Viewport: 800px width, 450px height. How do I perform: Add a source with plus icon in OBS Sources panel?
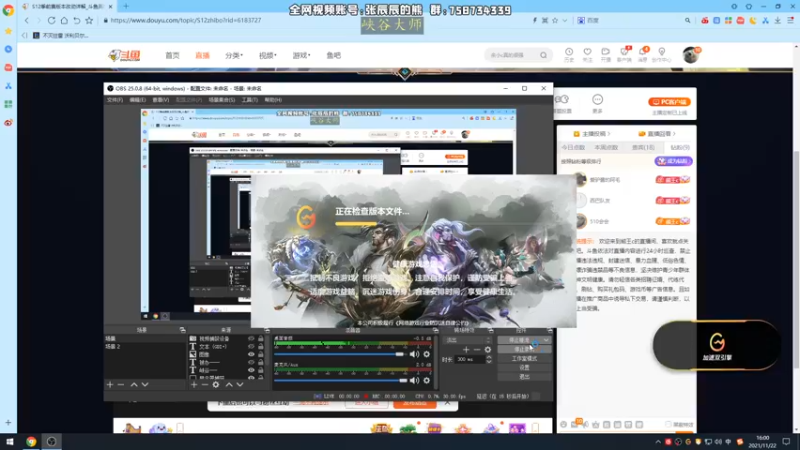coord(194,385)
